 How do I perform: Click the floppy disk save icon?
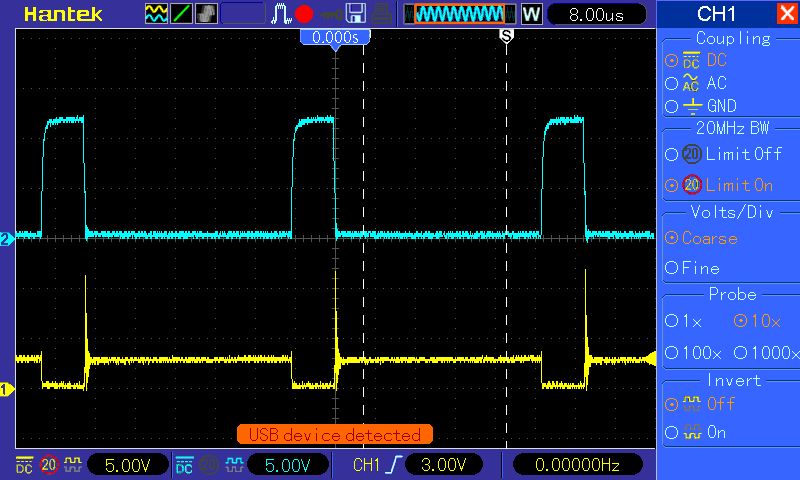pos(356,14)
